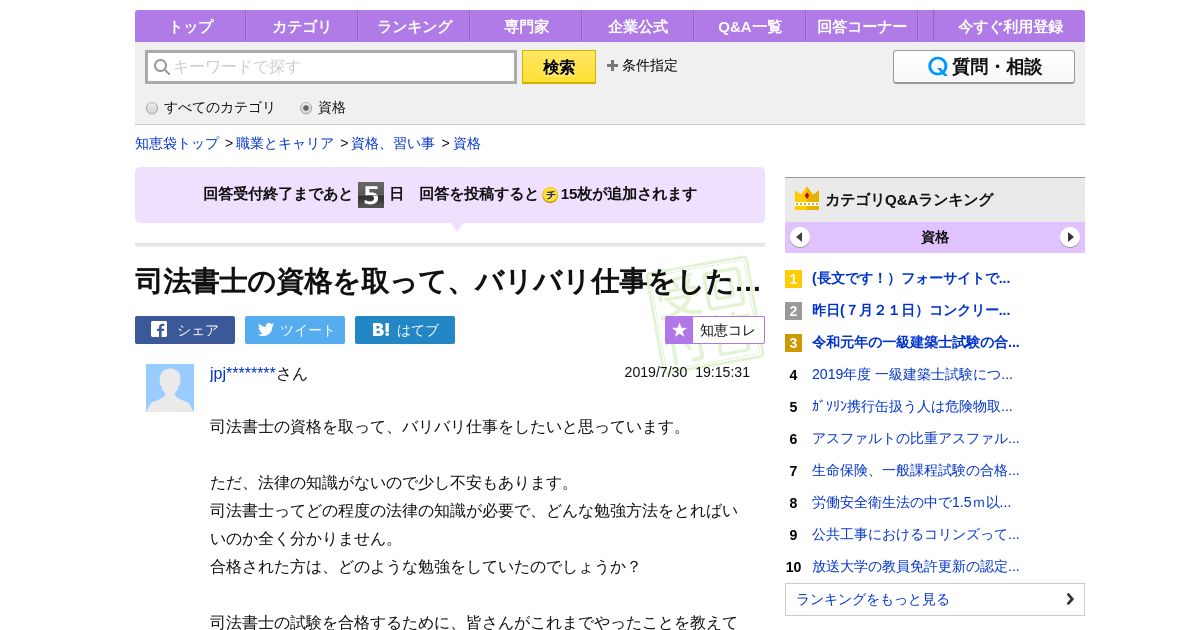This screenshot has height=630, width=1200.
Task: Click the plus icon beside 条件指定
Action: click(612, 66)
